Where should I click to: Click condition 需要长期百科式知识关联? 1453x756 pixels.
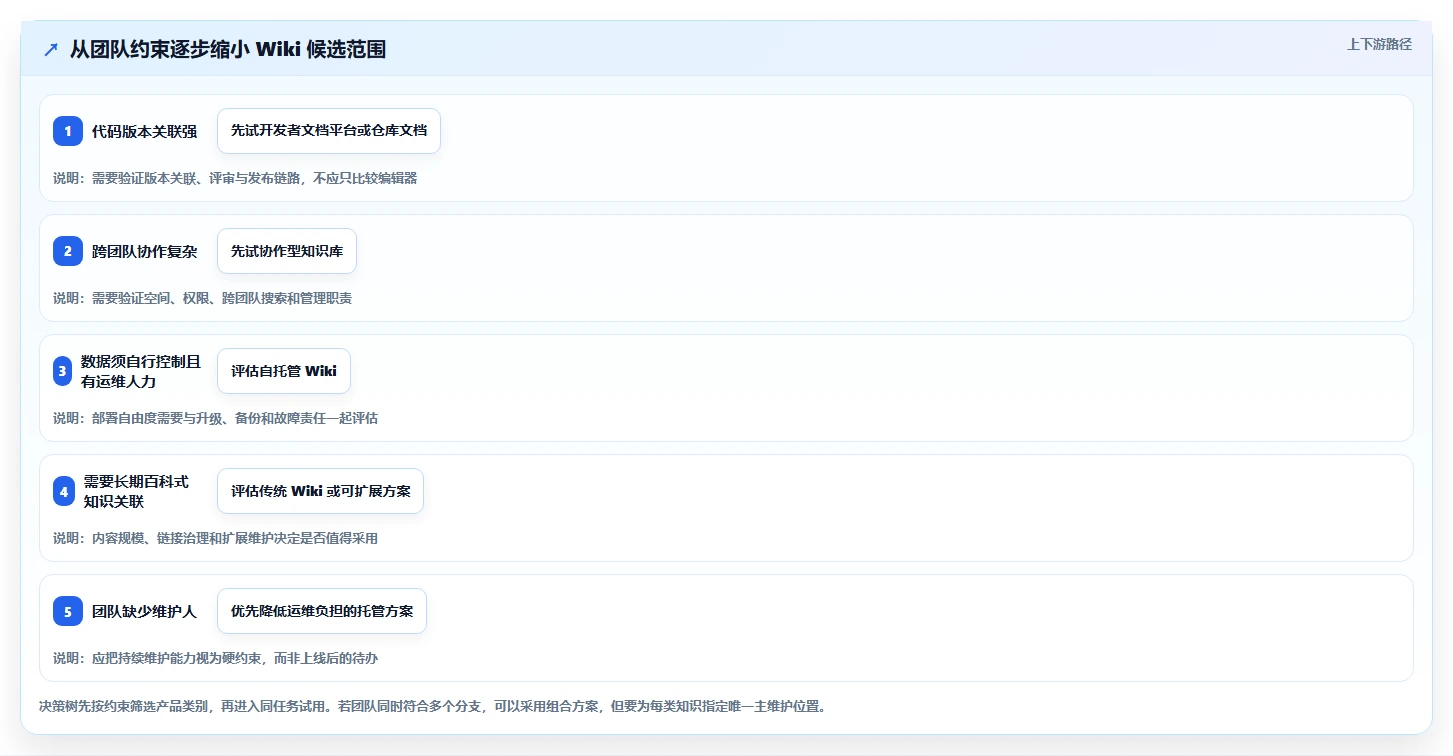[136, 491]
